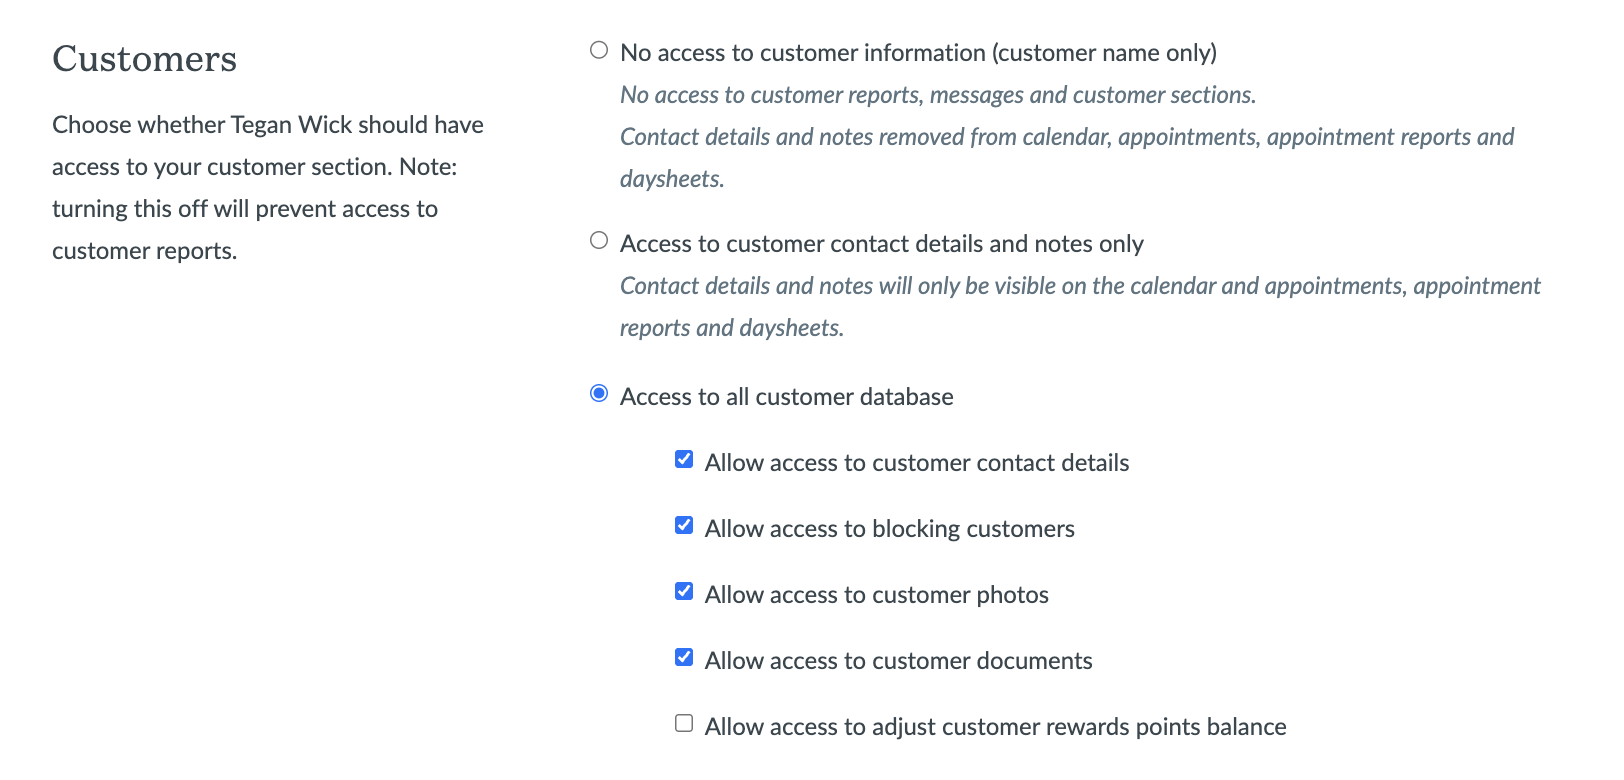The image size is (1624, 780).
Task: Enable the adjust rewards points balance checkbox
Action: coord(684,723)
